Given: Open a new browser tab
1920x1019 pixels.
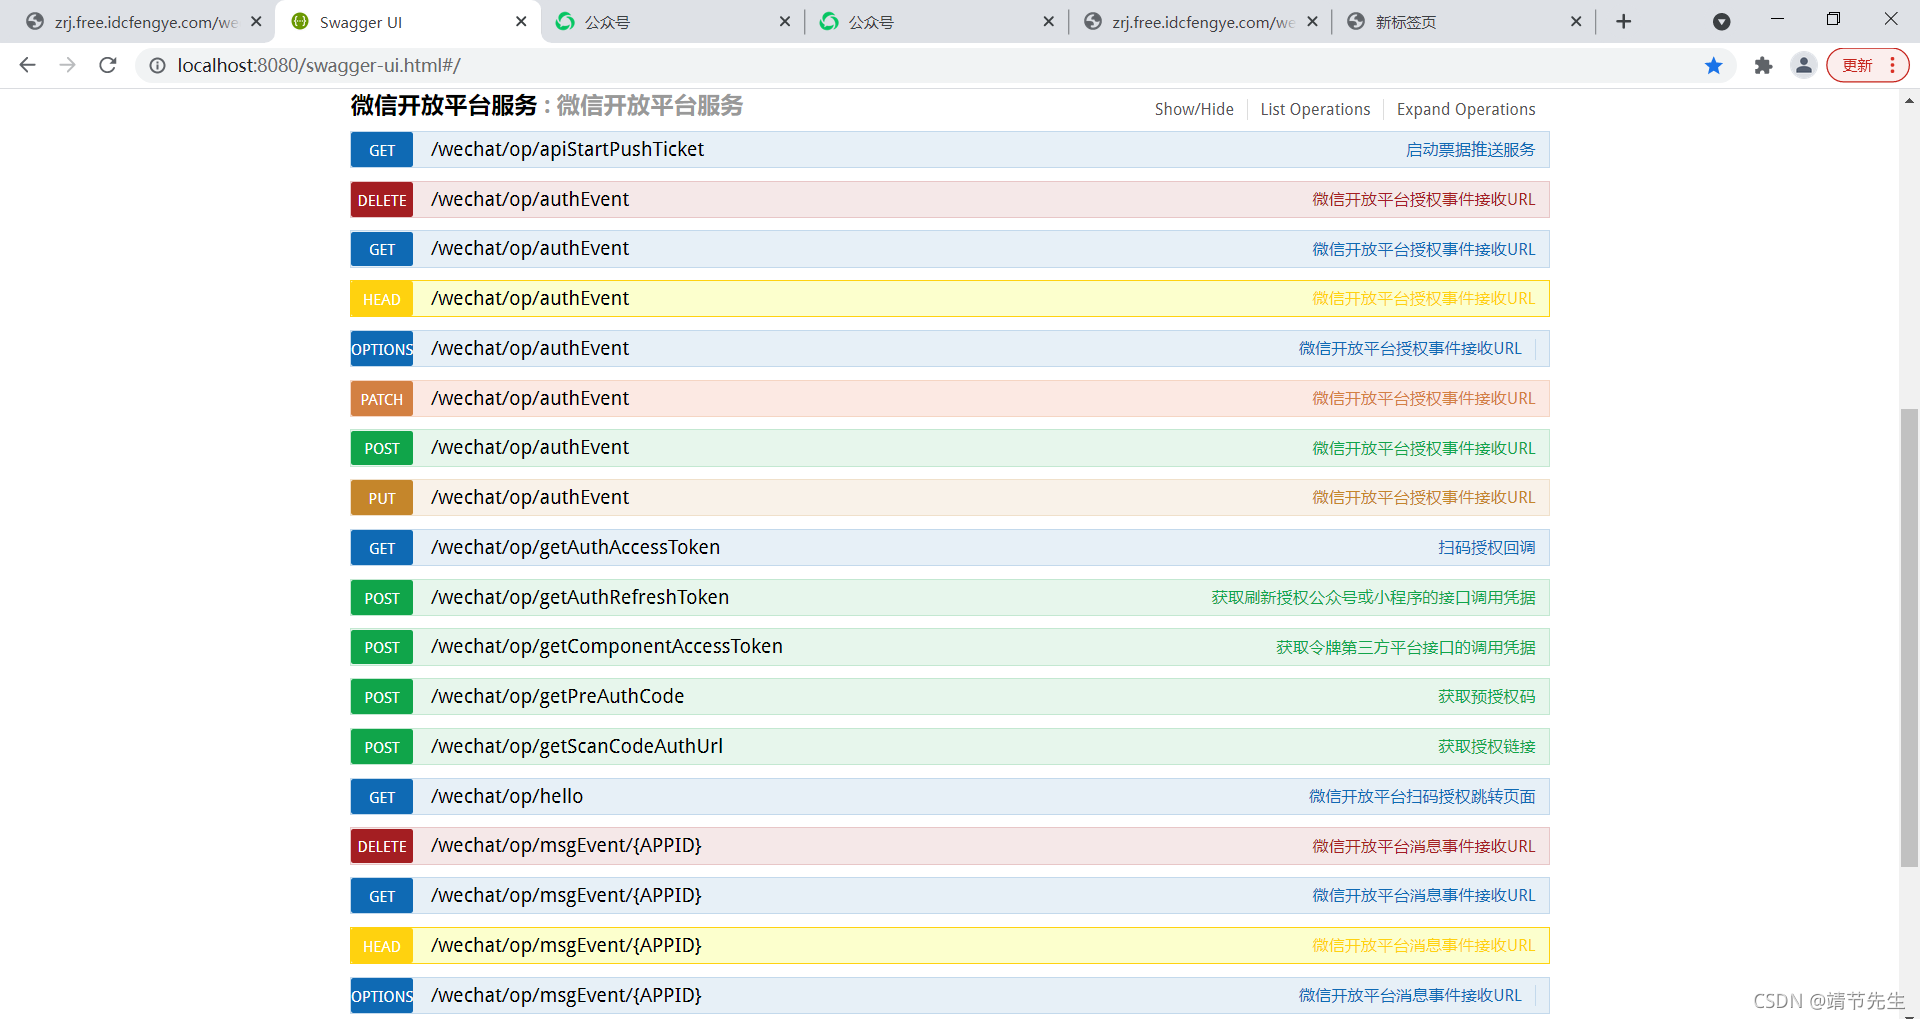Looking at the screenshot, I should 1624,21.
